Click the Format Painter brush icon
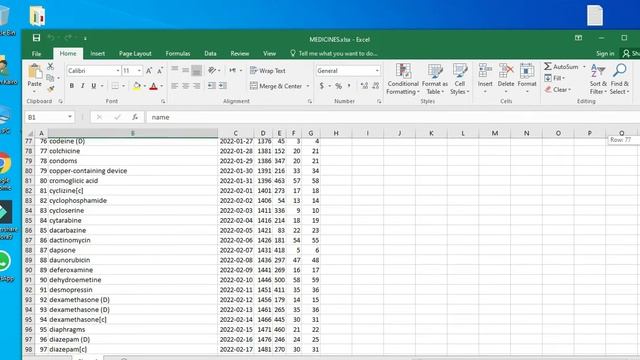The width and height of the screenshot is (640, 360). pyautogui.click(x=51, y=89)
